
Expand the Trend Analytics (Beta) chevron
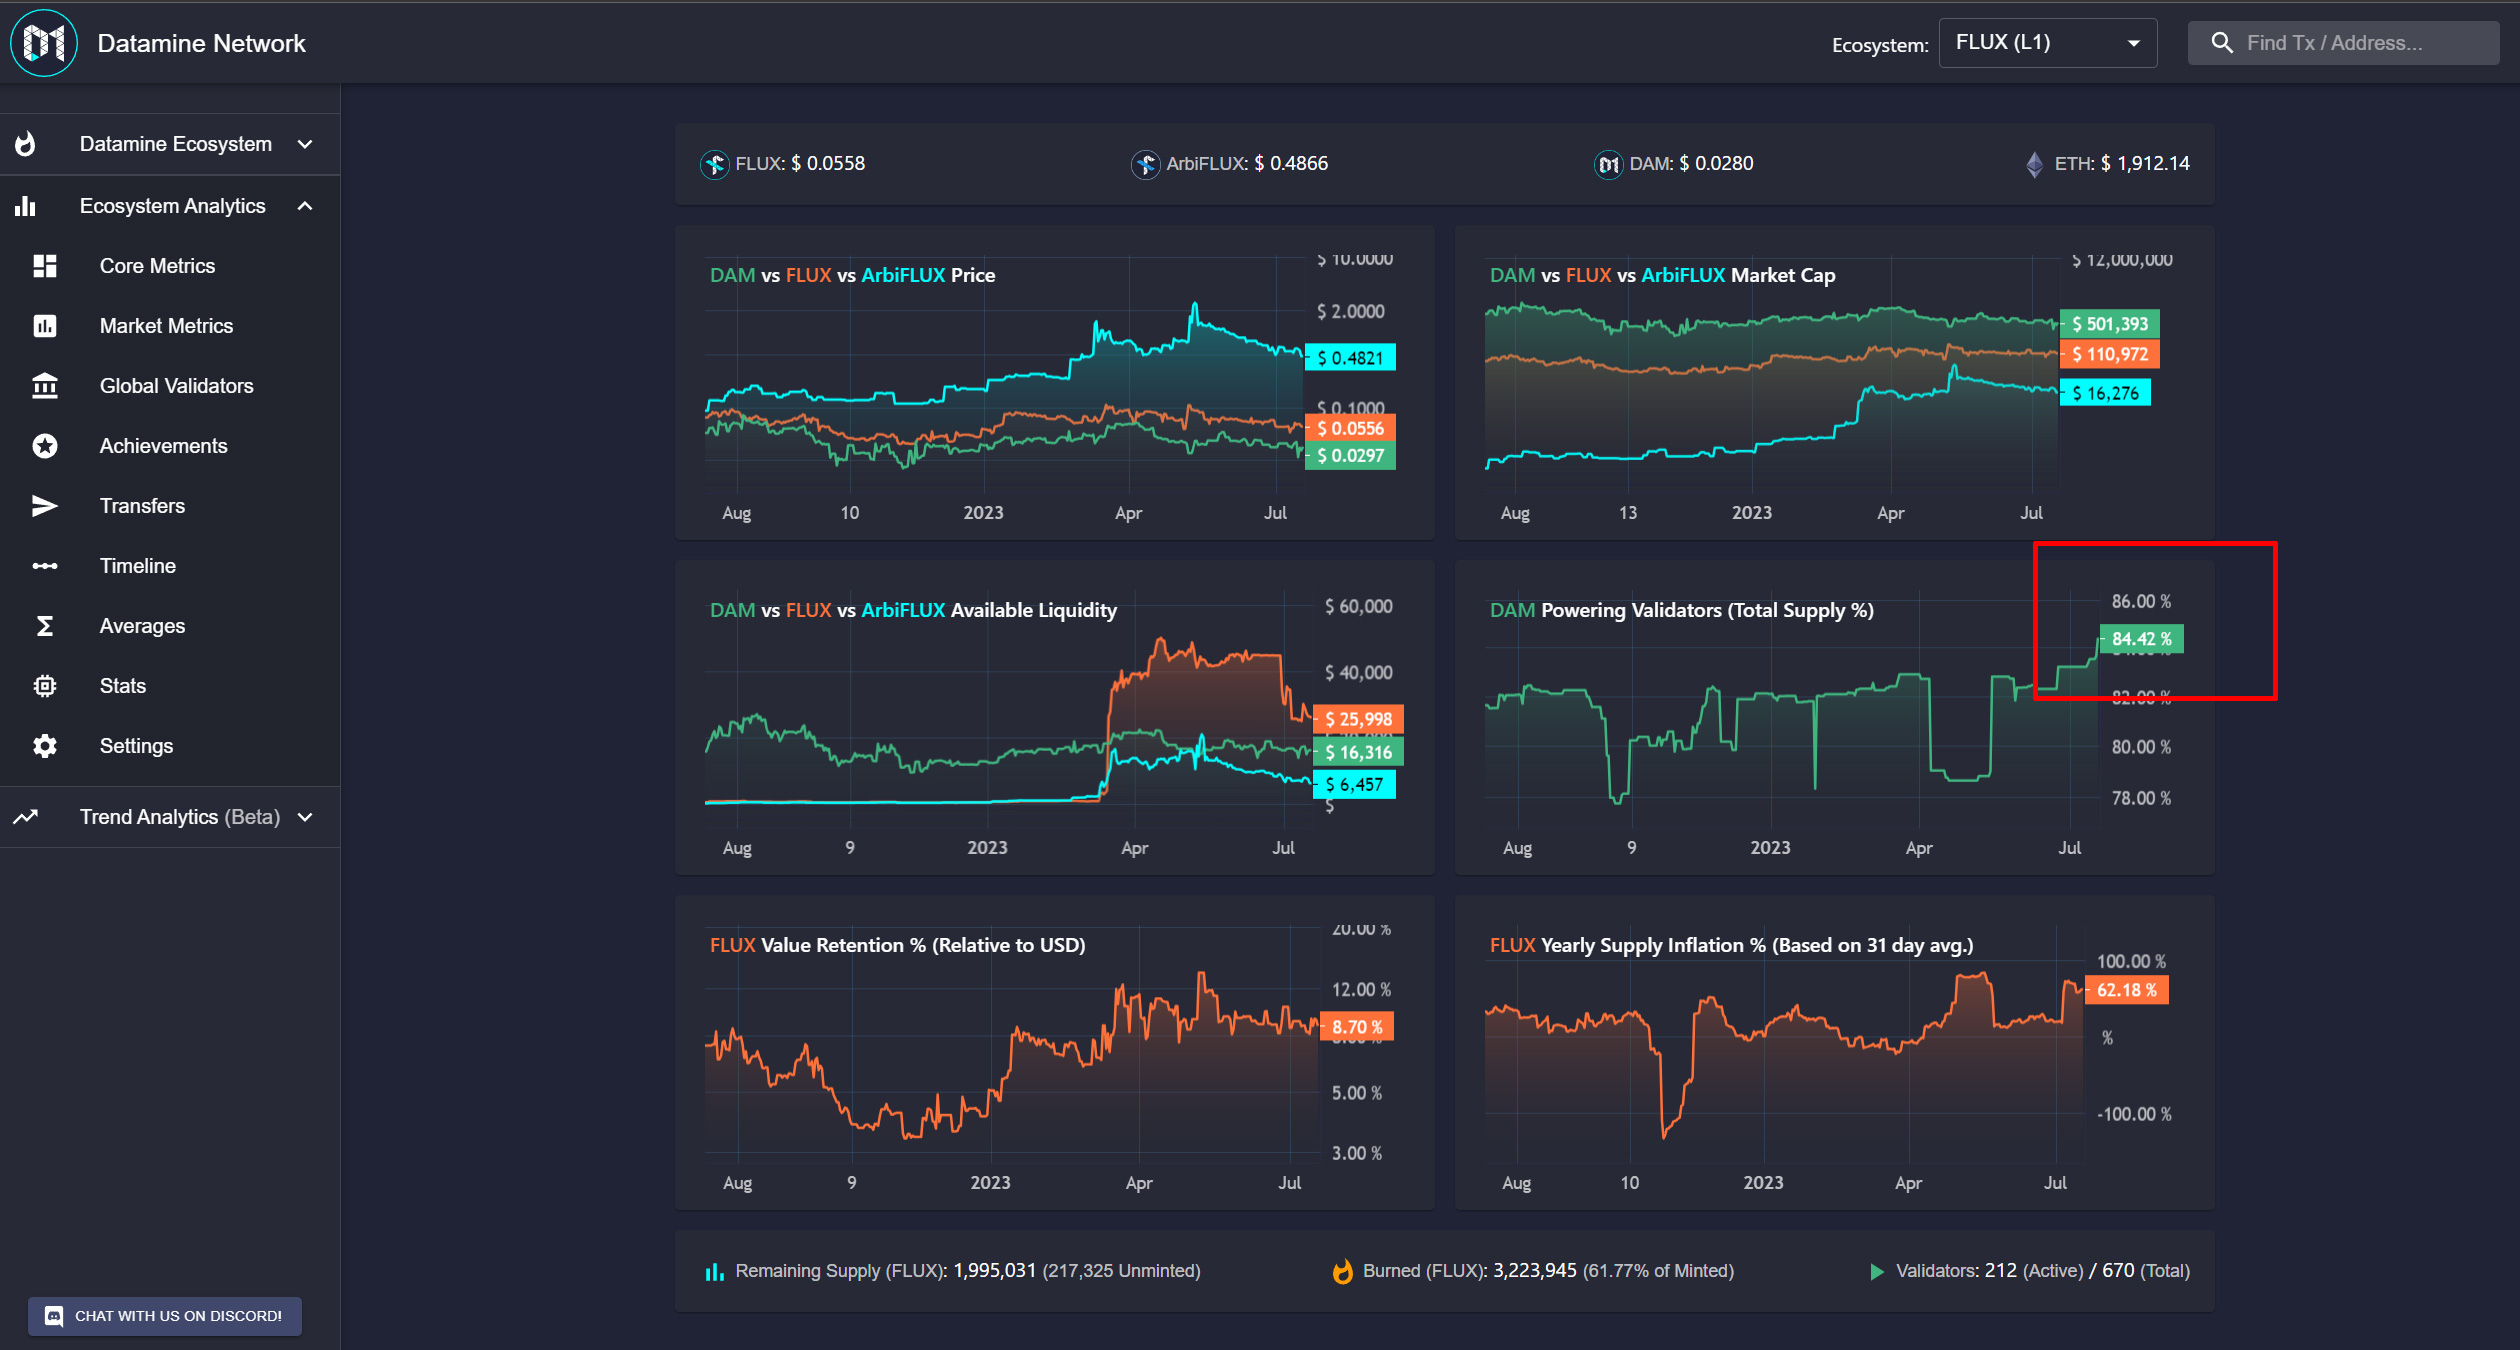(x=305, y=817)
